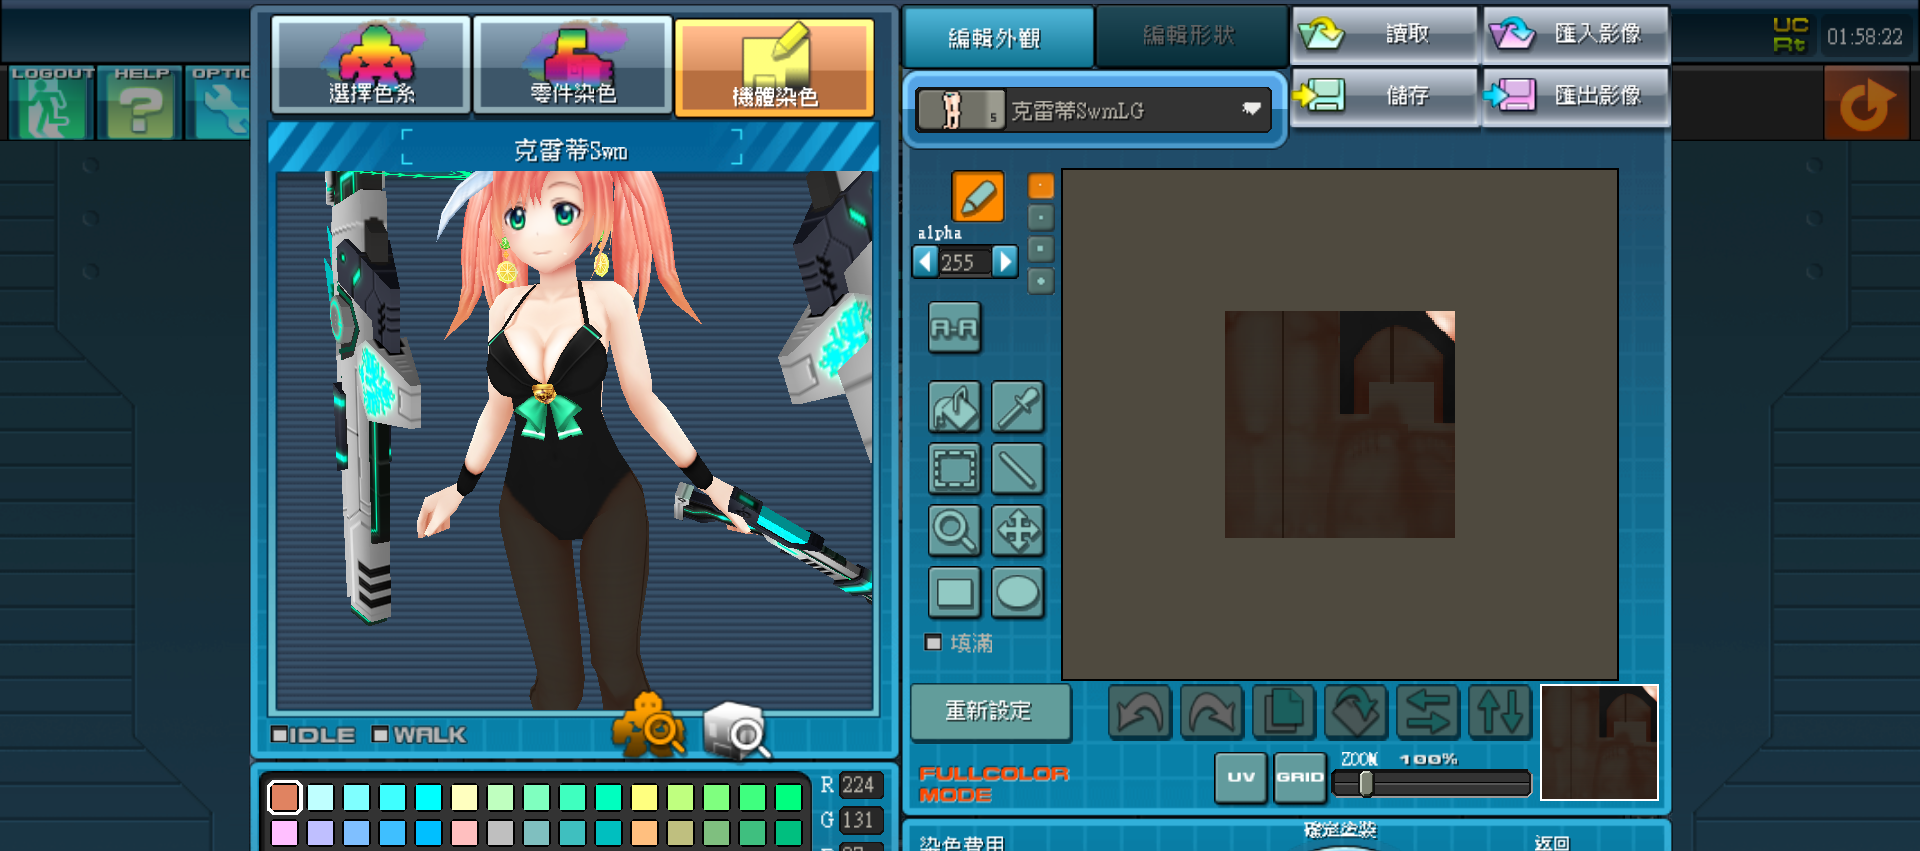Viewport: 1920px width, 851px height.
Task: Decrease alpha value with left arrow
Action: (925, 262)
